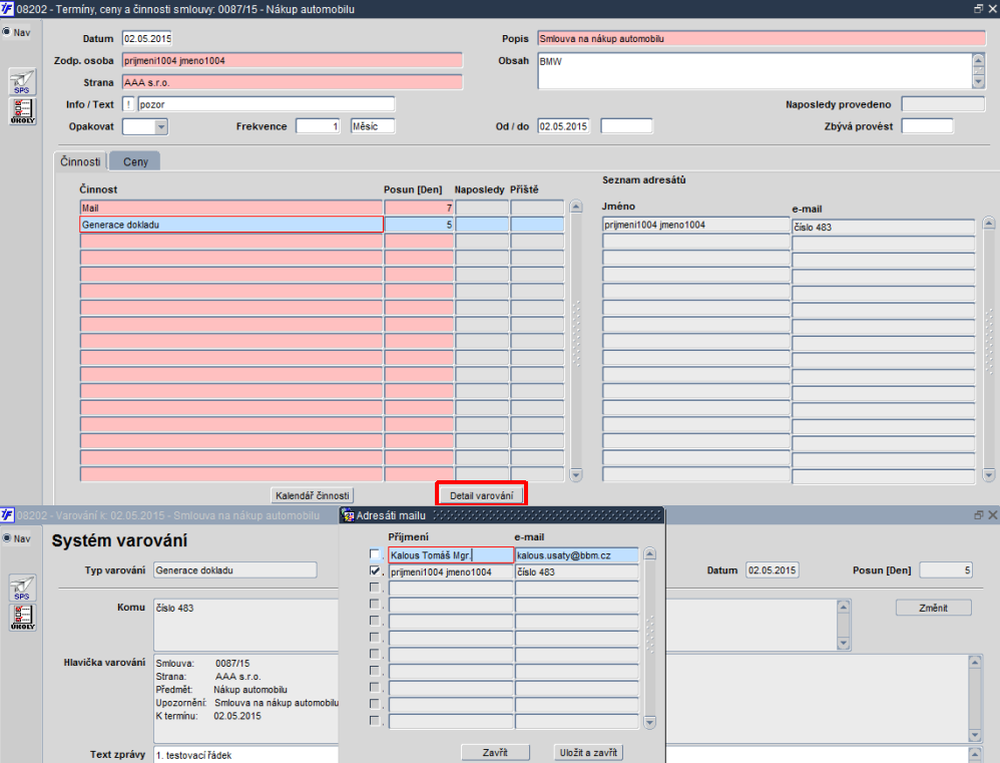Select the Nav radio button in the upper window

pyautogui.click(x=6, y=32)
